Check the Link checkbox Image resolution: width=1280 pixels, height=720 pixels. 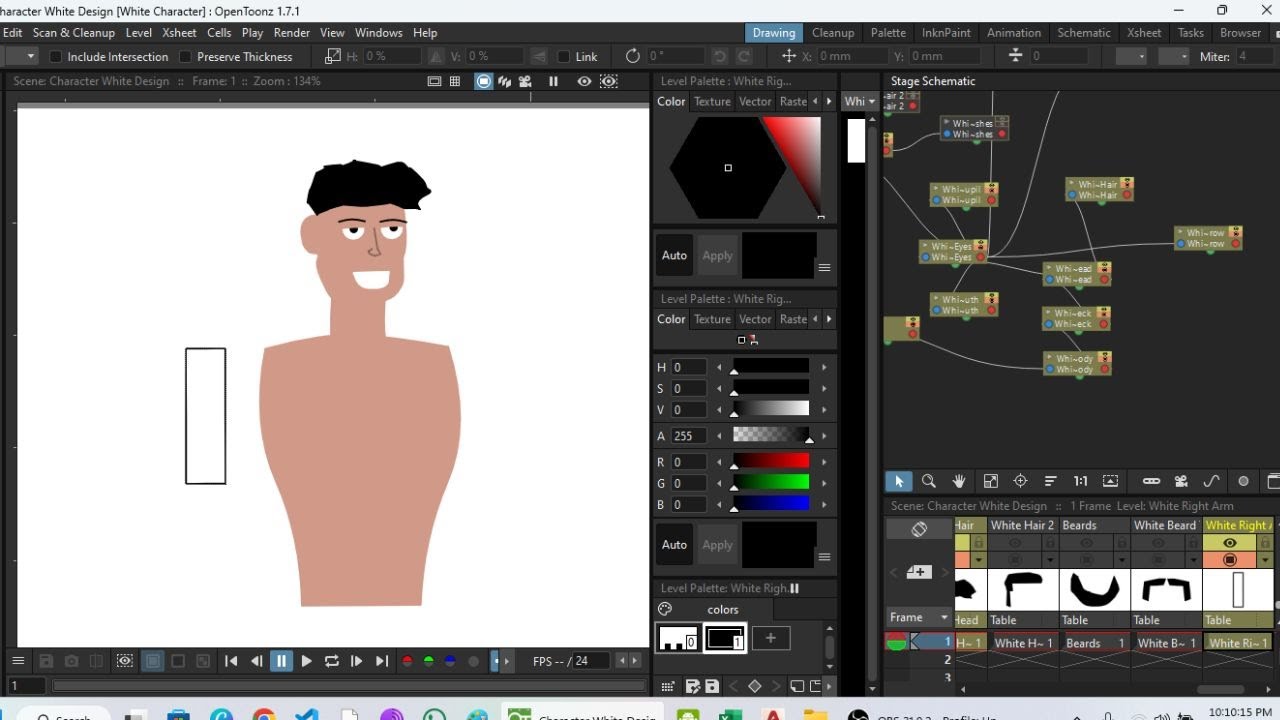tap(564, 57)
